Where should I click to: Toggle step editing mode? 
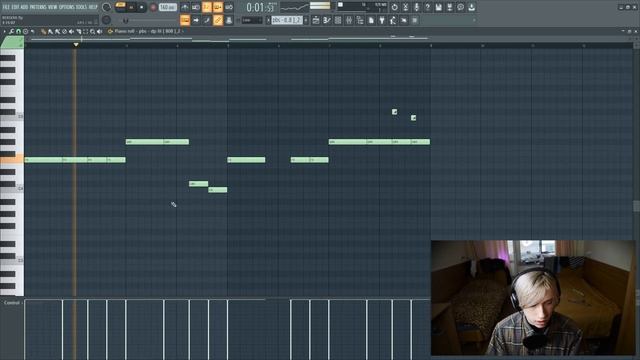[207, 20]
